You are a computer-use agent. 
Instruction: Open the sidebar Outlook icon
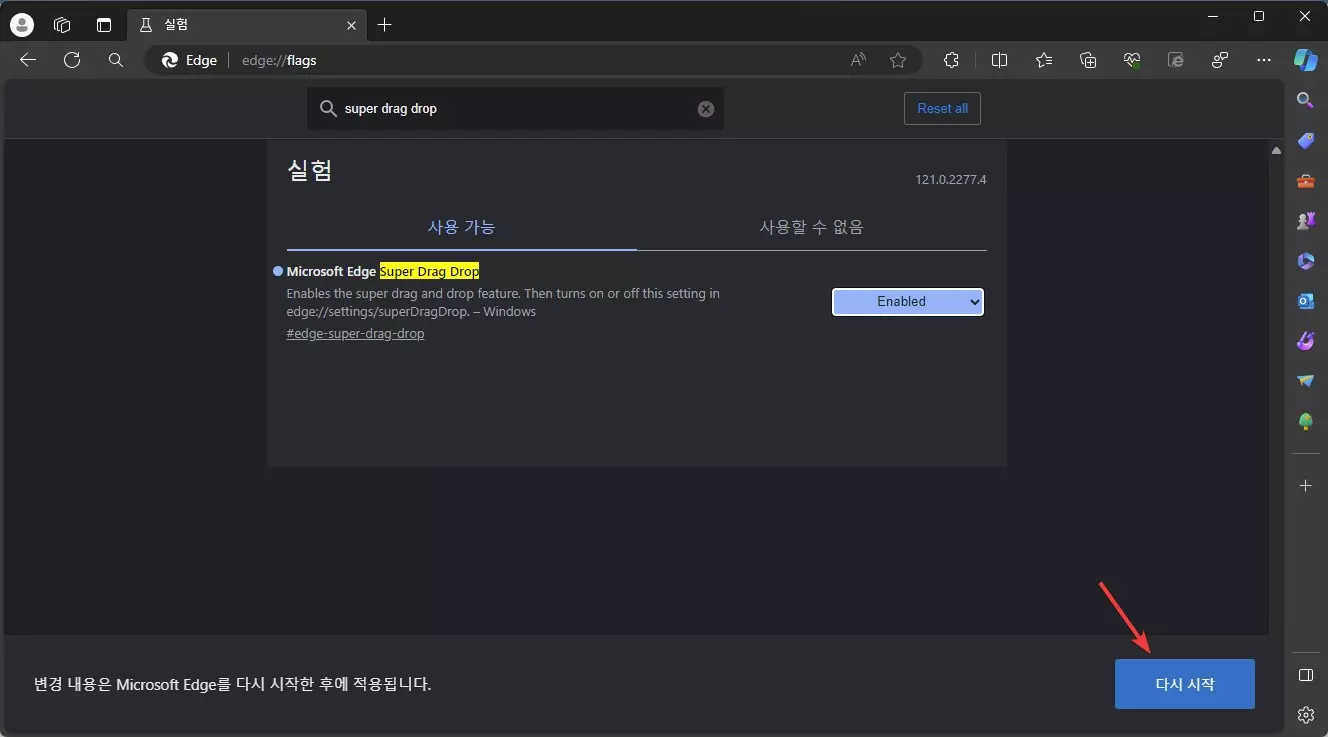point(1305,301)
